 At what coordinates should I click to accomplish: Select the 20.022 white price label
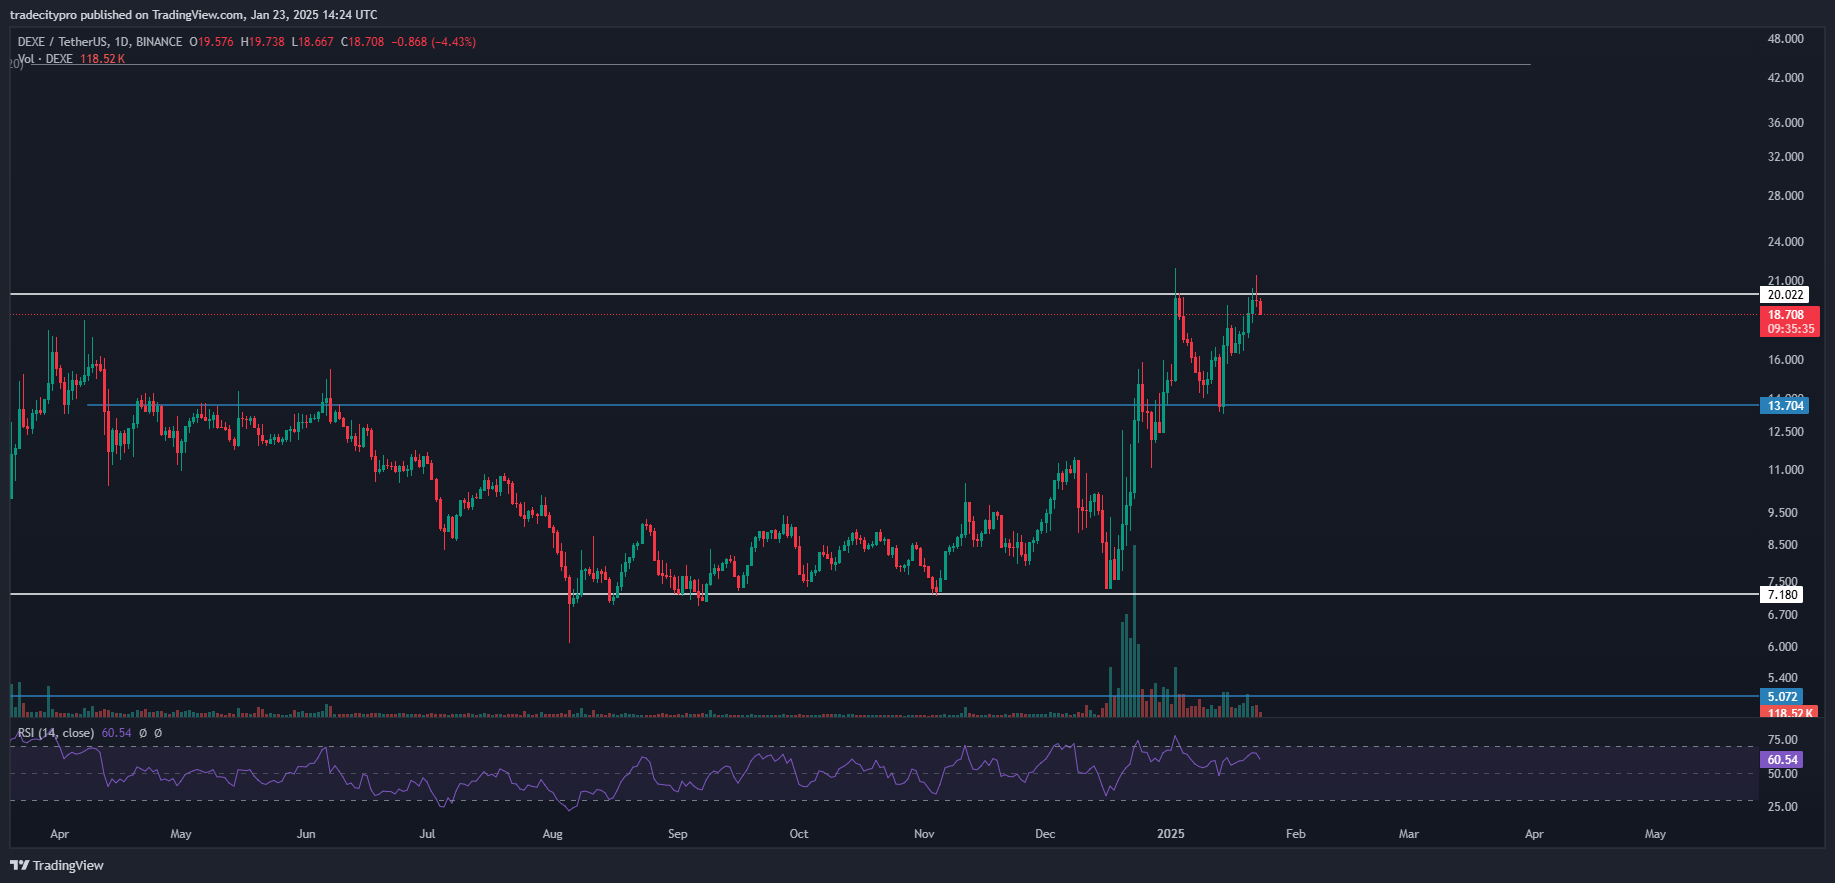pyautogui.click(x=1785, y=295)
